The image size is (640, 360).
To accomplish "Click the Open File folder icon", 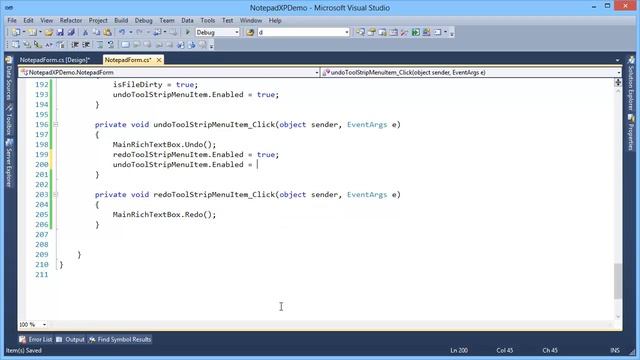I will [49, 32].
